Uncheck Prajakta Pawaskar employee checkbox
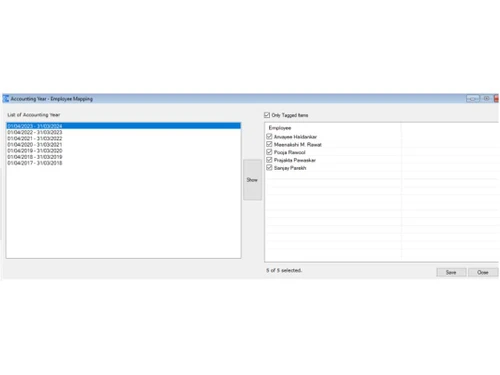Viewport: 500px width, 375px height. click(x=269, y=160)
